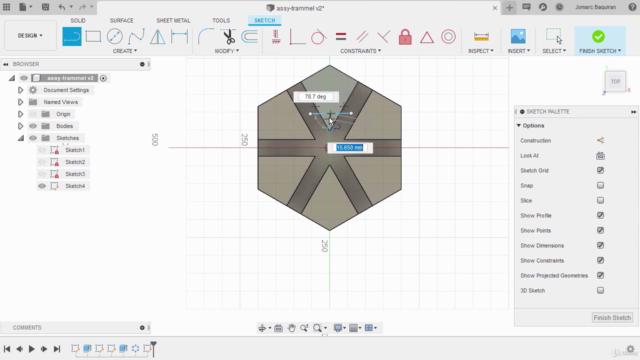
Task: Open the MODIFY dropdown menu
Action: (x=227, y=51)
